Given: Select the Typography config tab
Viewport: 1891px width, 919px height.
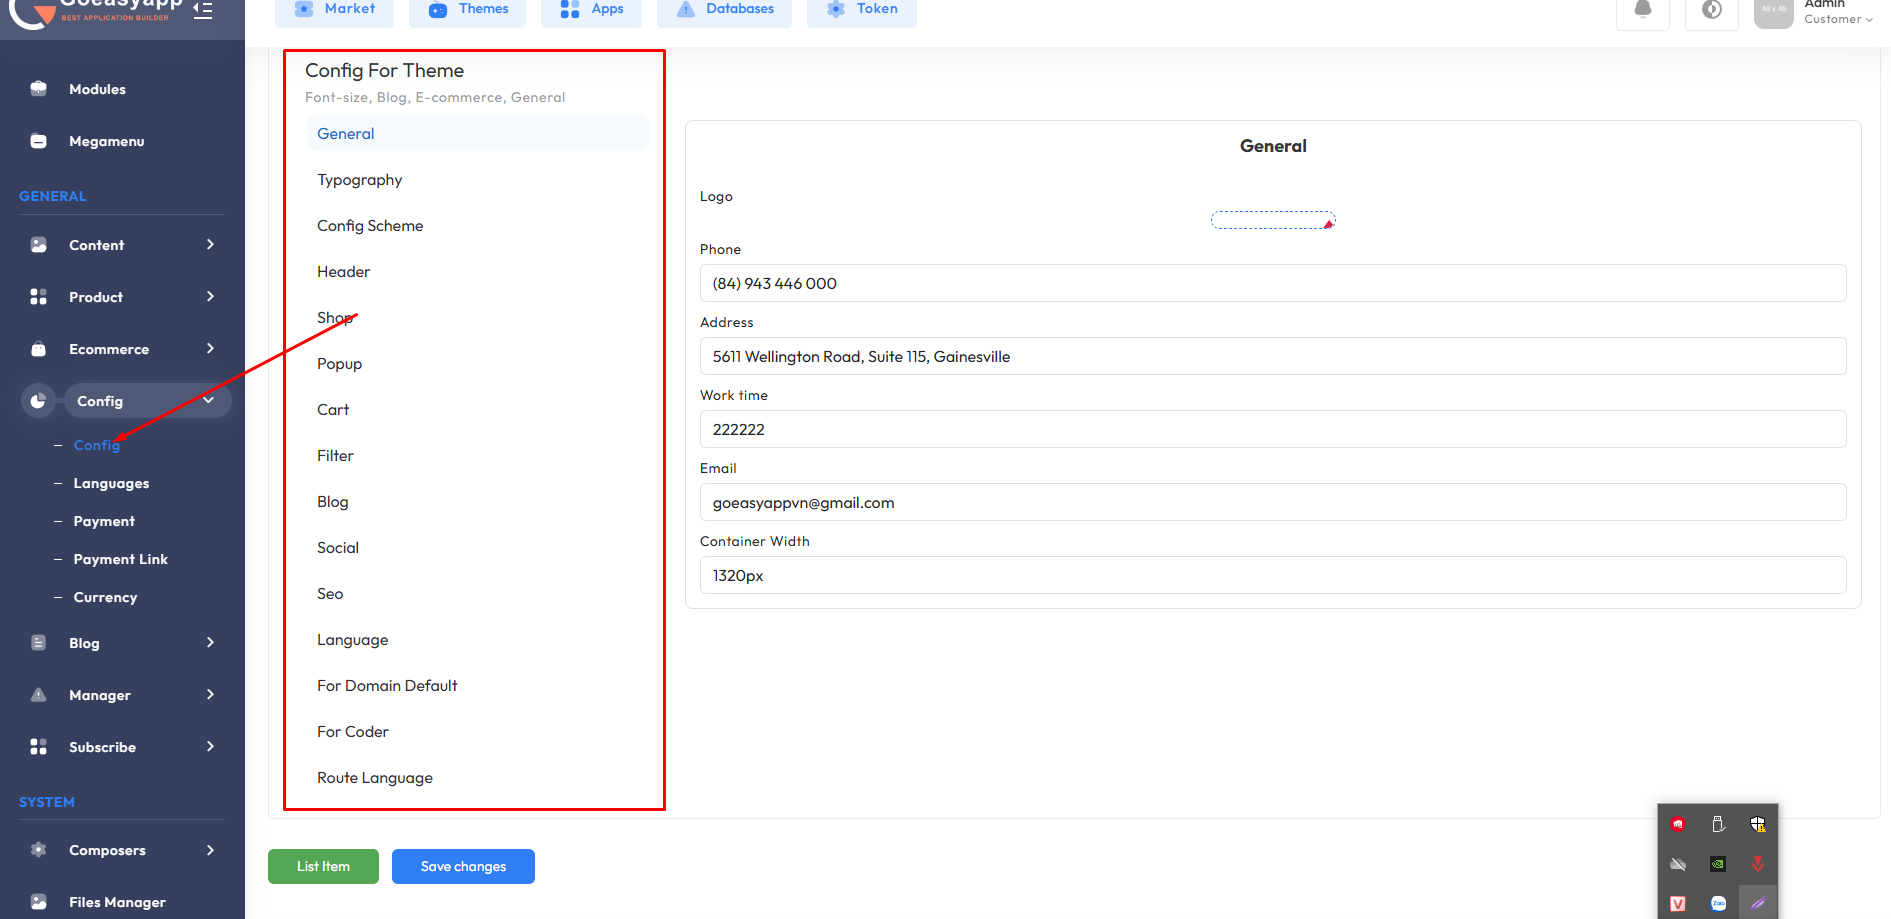Looking at the screenshot, I should click(360, 180).
